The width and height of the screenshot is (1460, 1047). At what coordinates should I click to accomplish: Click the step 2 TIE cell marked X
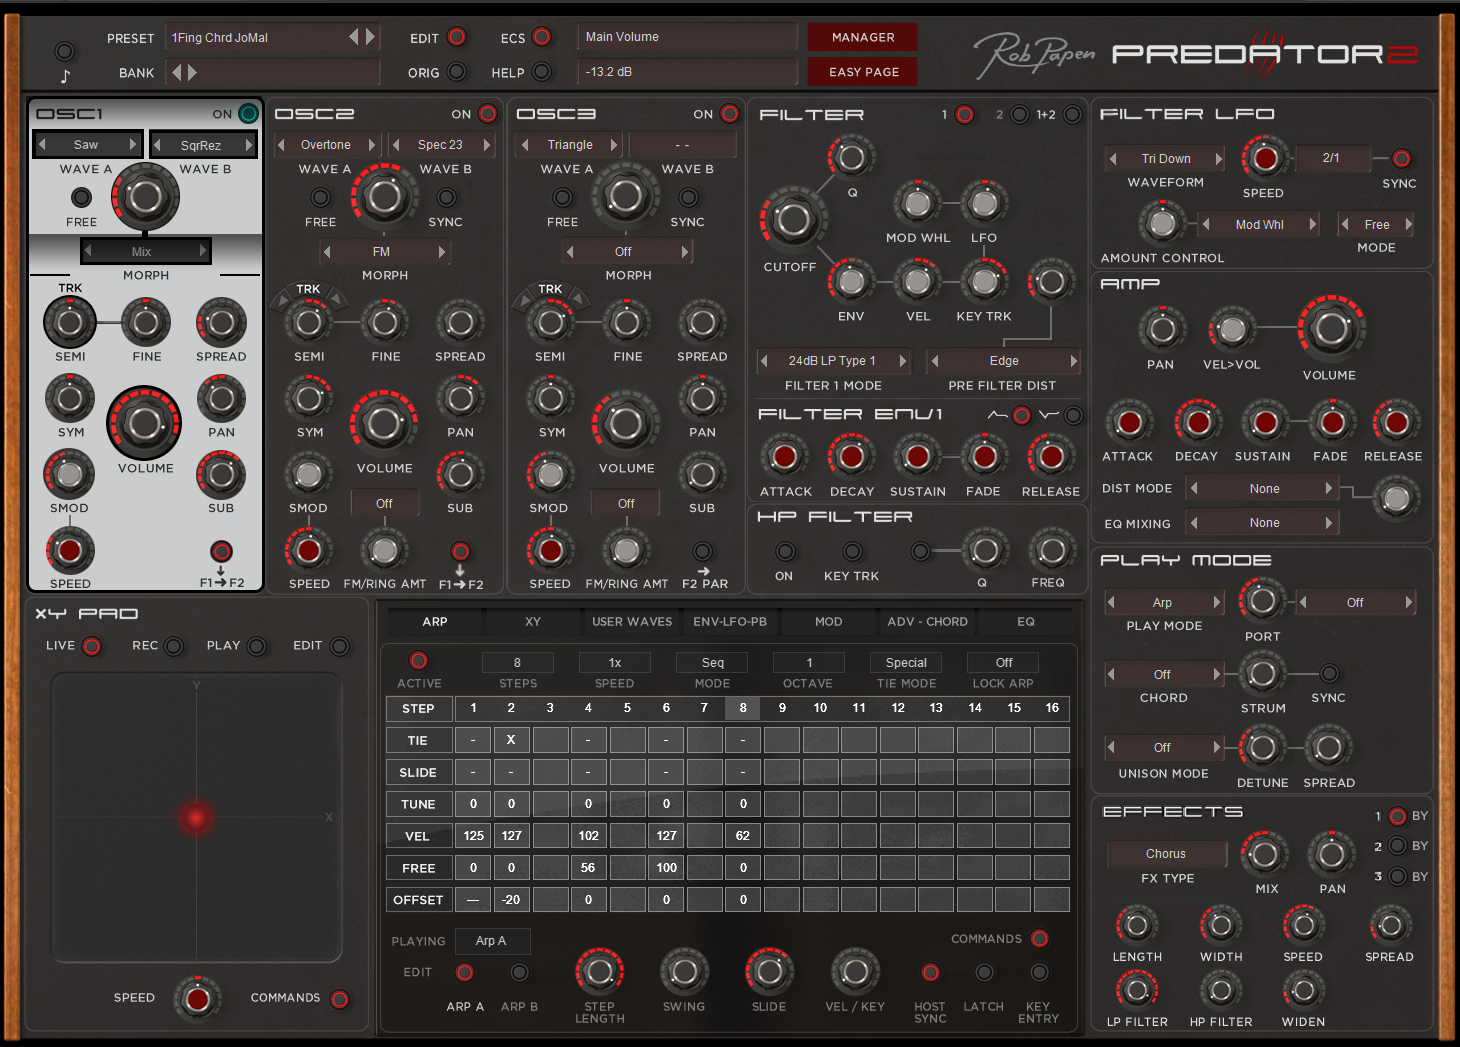tap(511, 740)
